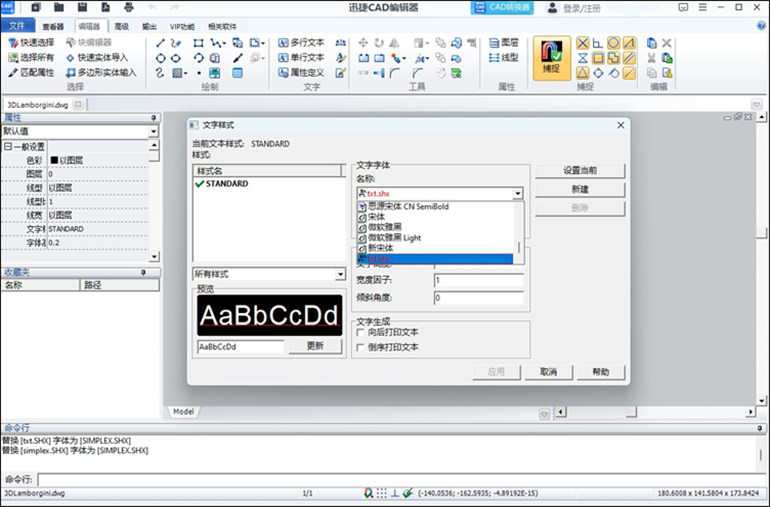Open the 默认值 dropdown in properties panel
The height and width of the screenshot is (507, 770).
coord(153,131)
